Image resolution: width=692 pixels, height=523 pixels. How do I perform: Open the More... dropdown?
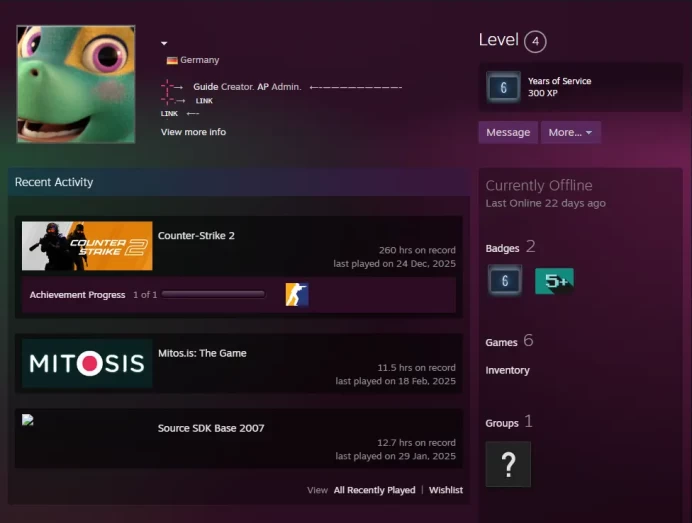coord(571,132)
